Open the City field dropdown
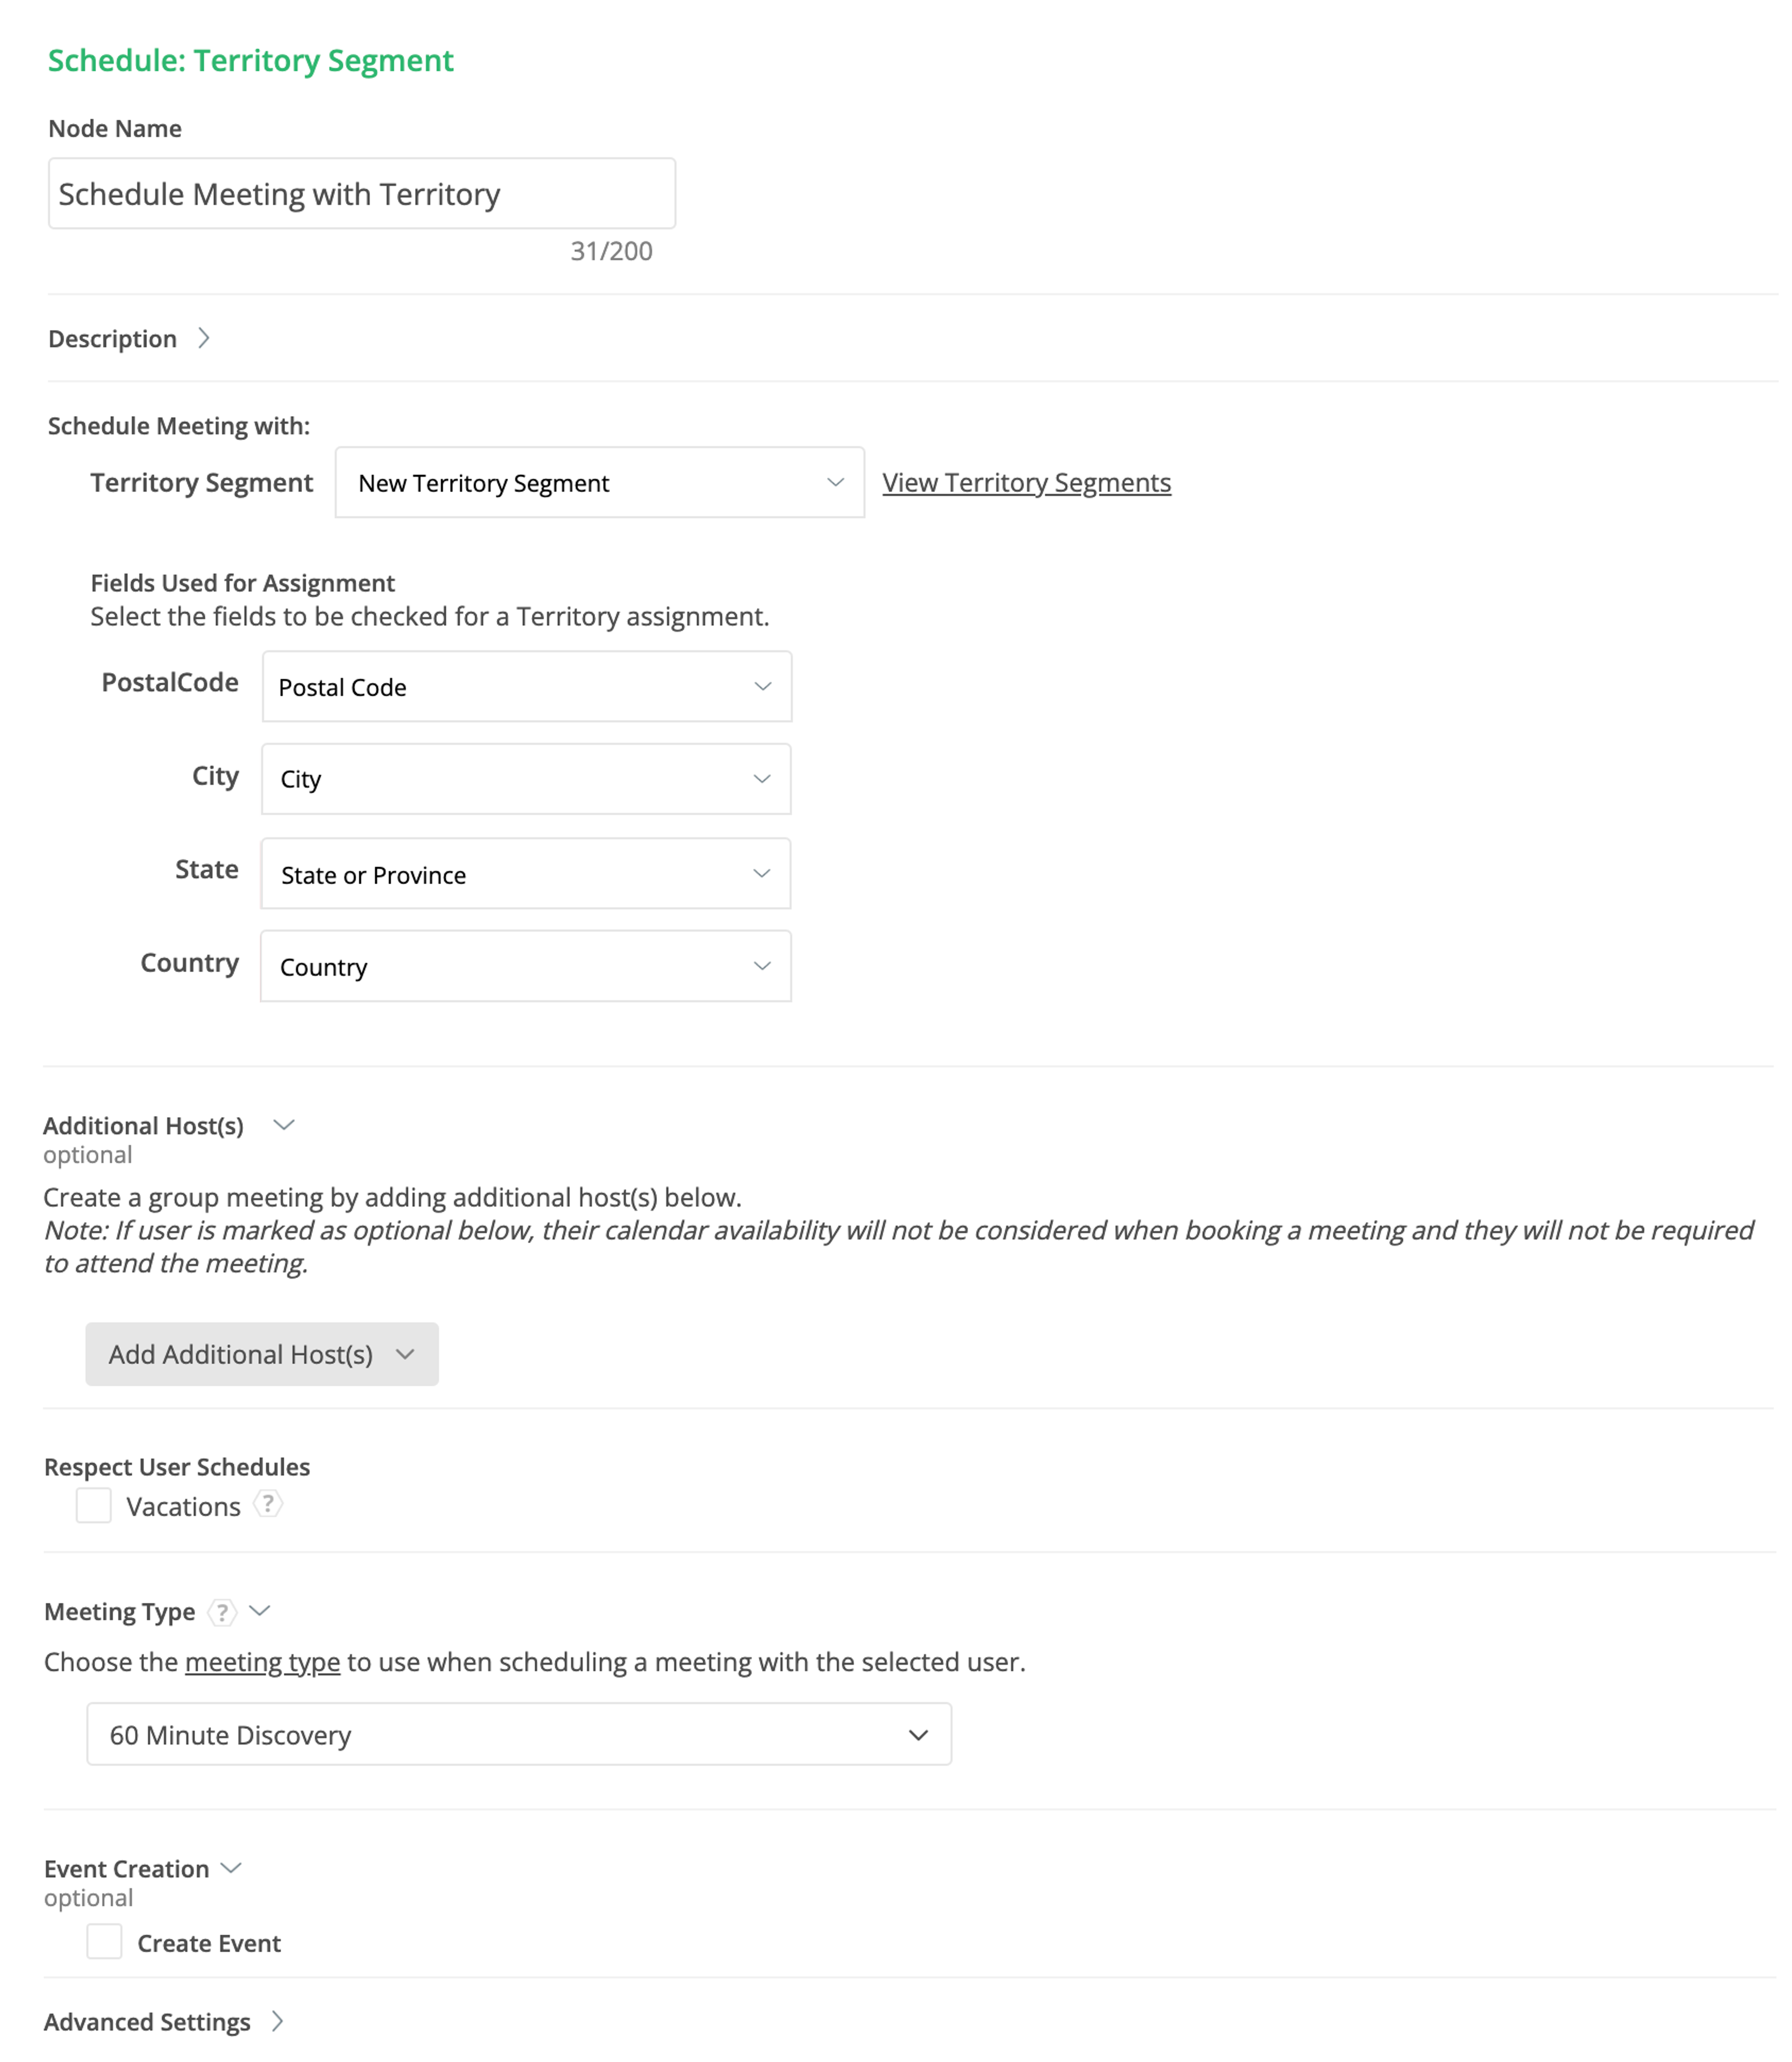The height and width of the screenshot is (2062, 1792). 526,779
